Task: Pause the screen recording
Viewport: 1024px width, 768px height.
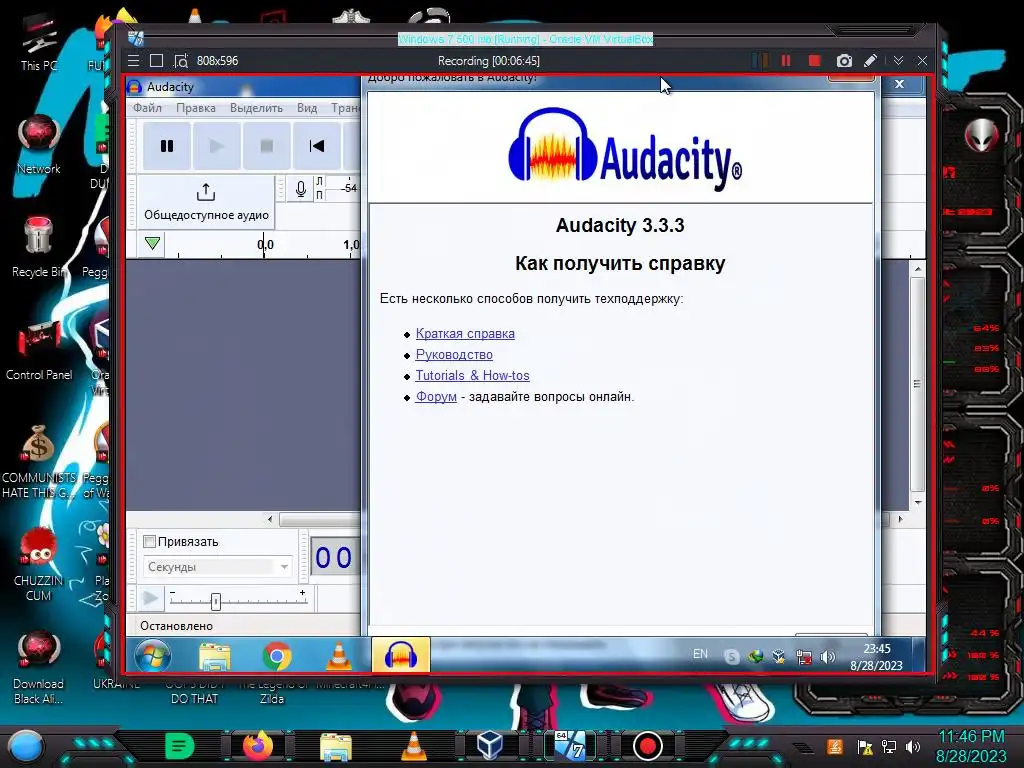Action: pos(786,61)
